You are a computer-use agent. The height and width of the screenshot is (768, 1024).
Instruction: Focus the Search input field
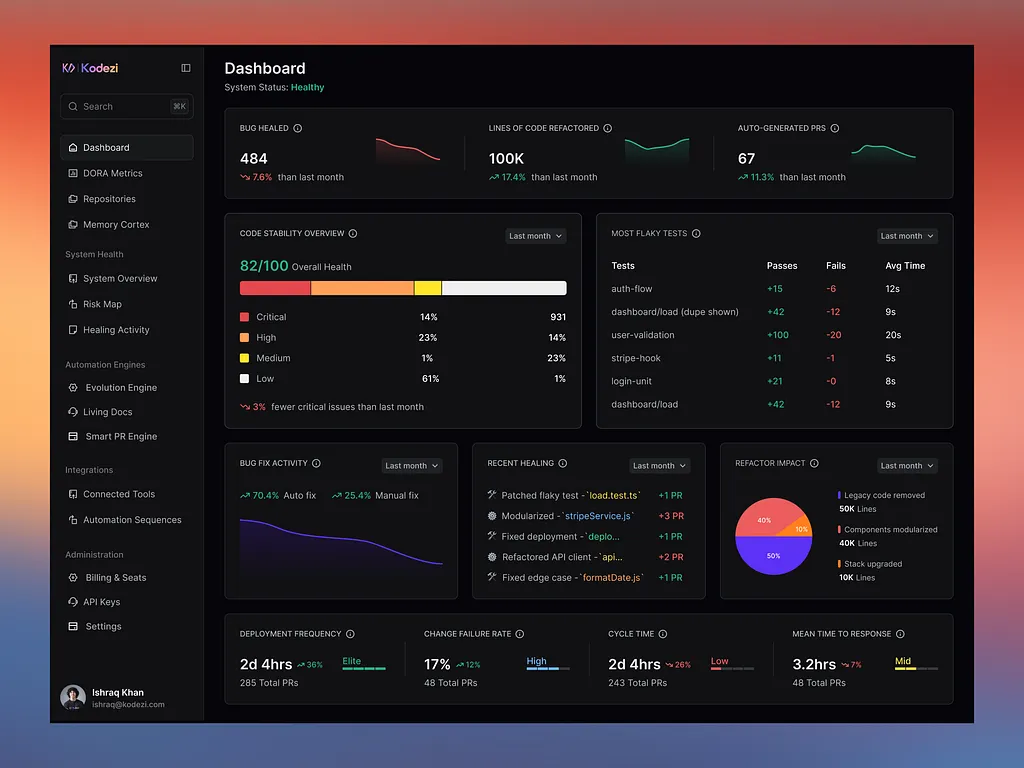pyautogui.click(x=127, y=106)
